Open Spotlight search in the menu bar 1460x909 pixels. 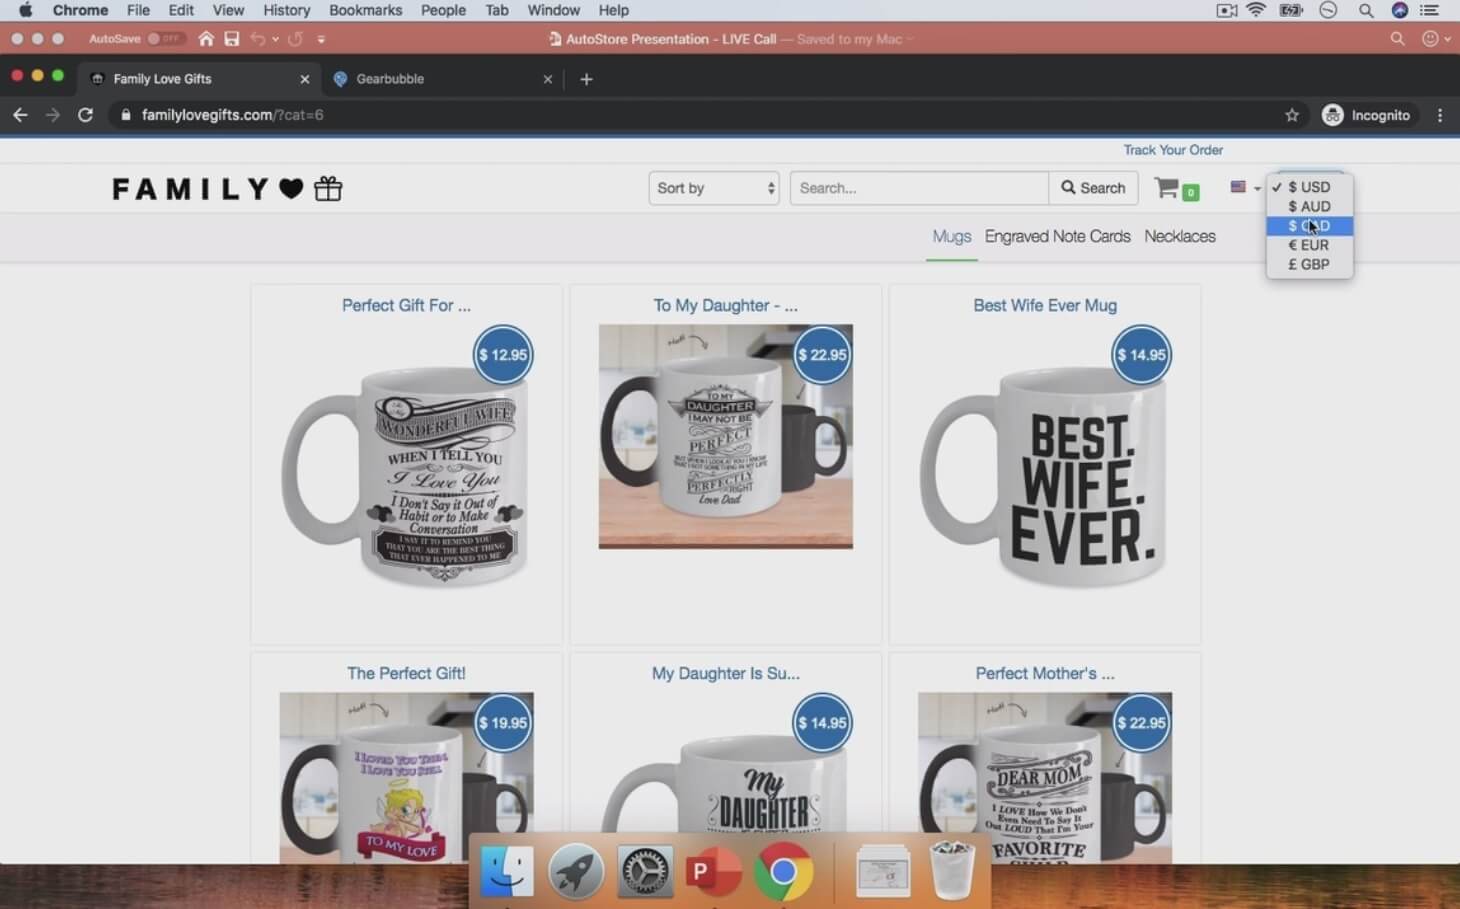[x=1365, y=10]
